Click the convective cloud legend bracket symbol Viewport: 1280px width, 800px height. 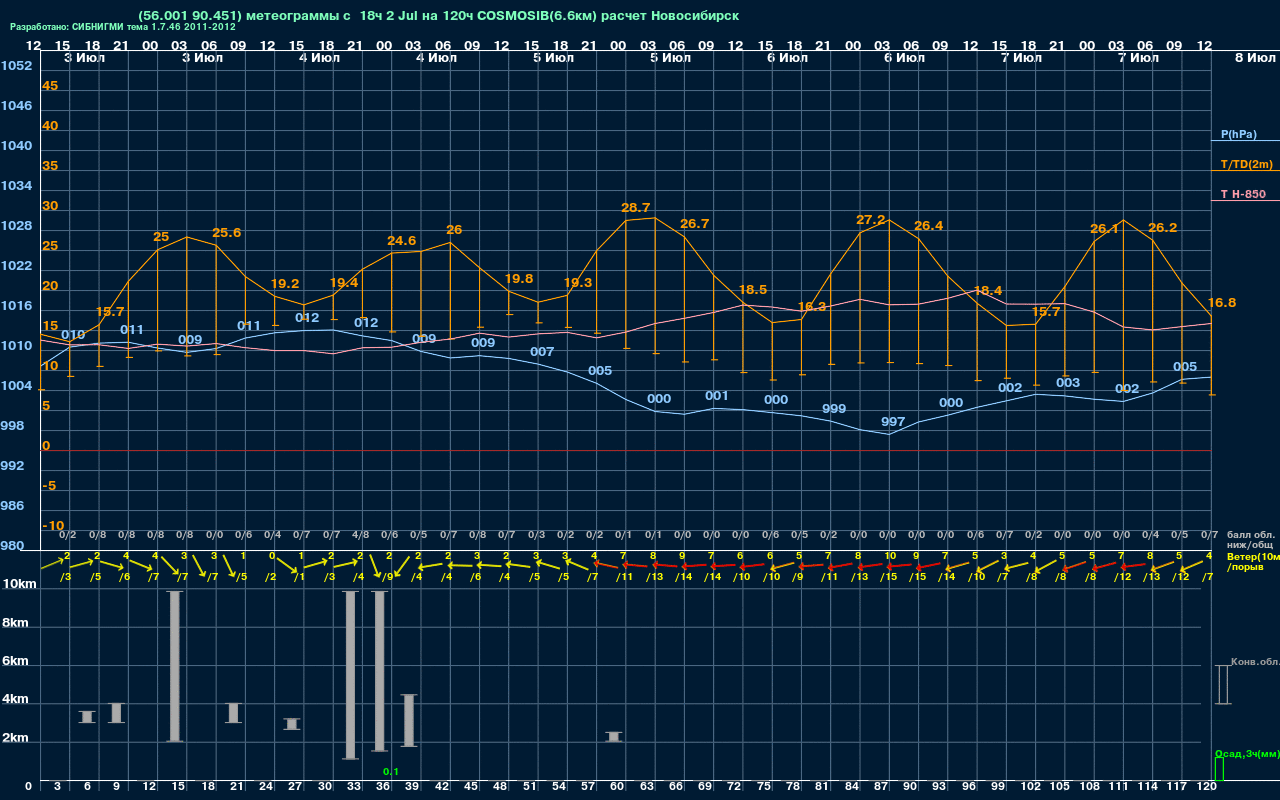click(x=1222, y=685)
